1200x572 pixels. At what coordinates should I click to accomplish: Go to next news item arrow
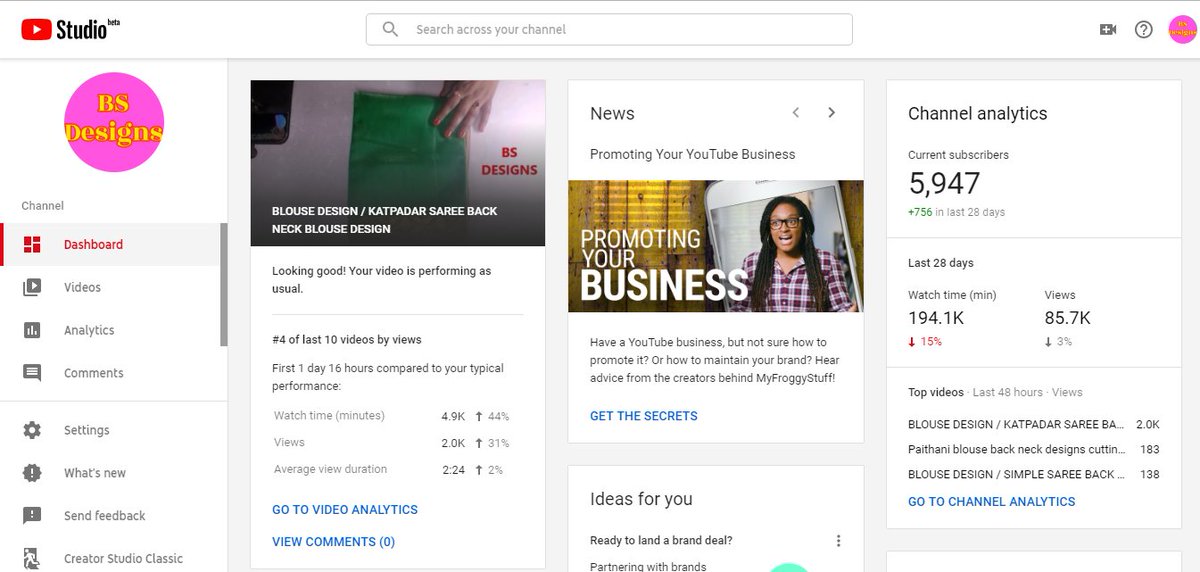tap(831, 113)
